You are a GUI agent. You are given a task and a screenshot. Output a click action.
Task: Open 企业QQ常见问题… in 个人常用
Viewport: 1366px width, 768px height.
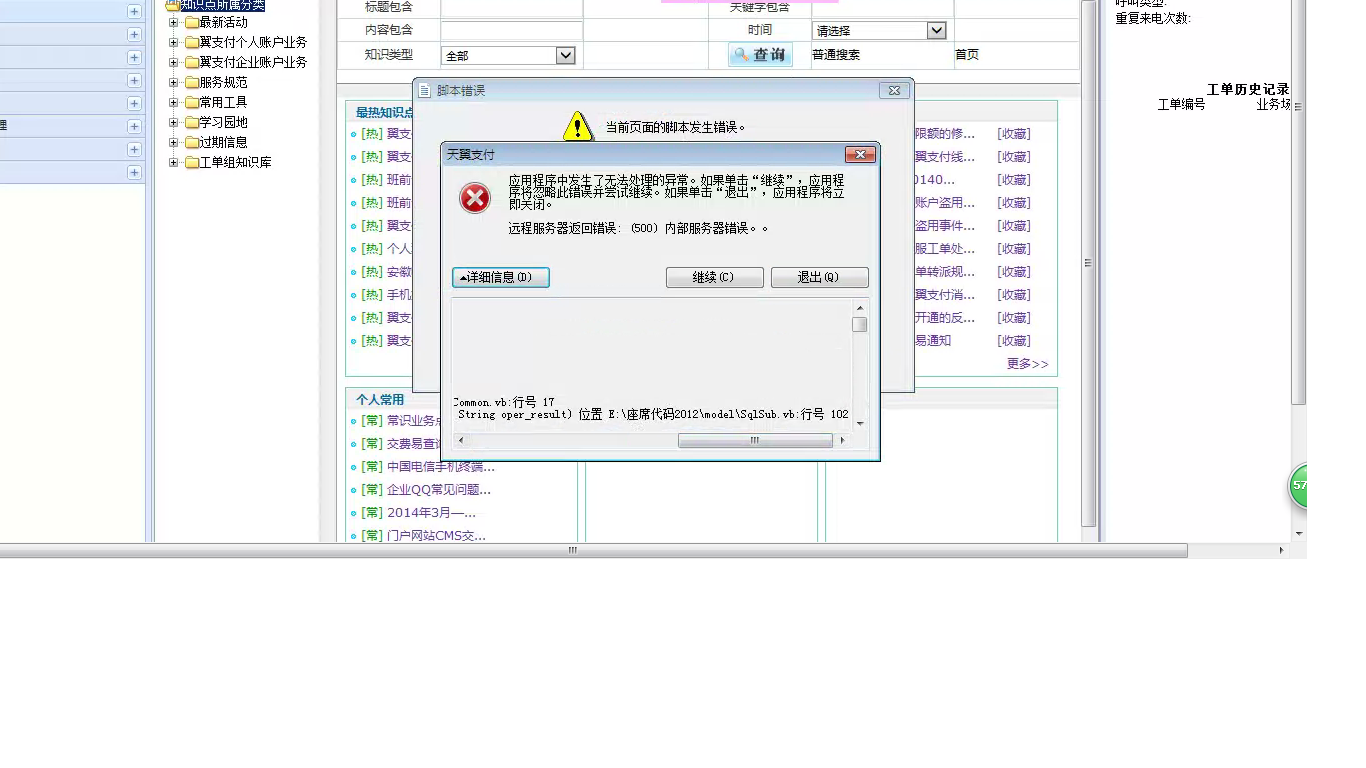coord(439,490)
